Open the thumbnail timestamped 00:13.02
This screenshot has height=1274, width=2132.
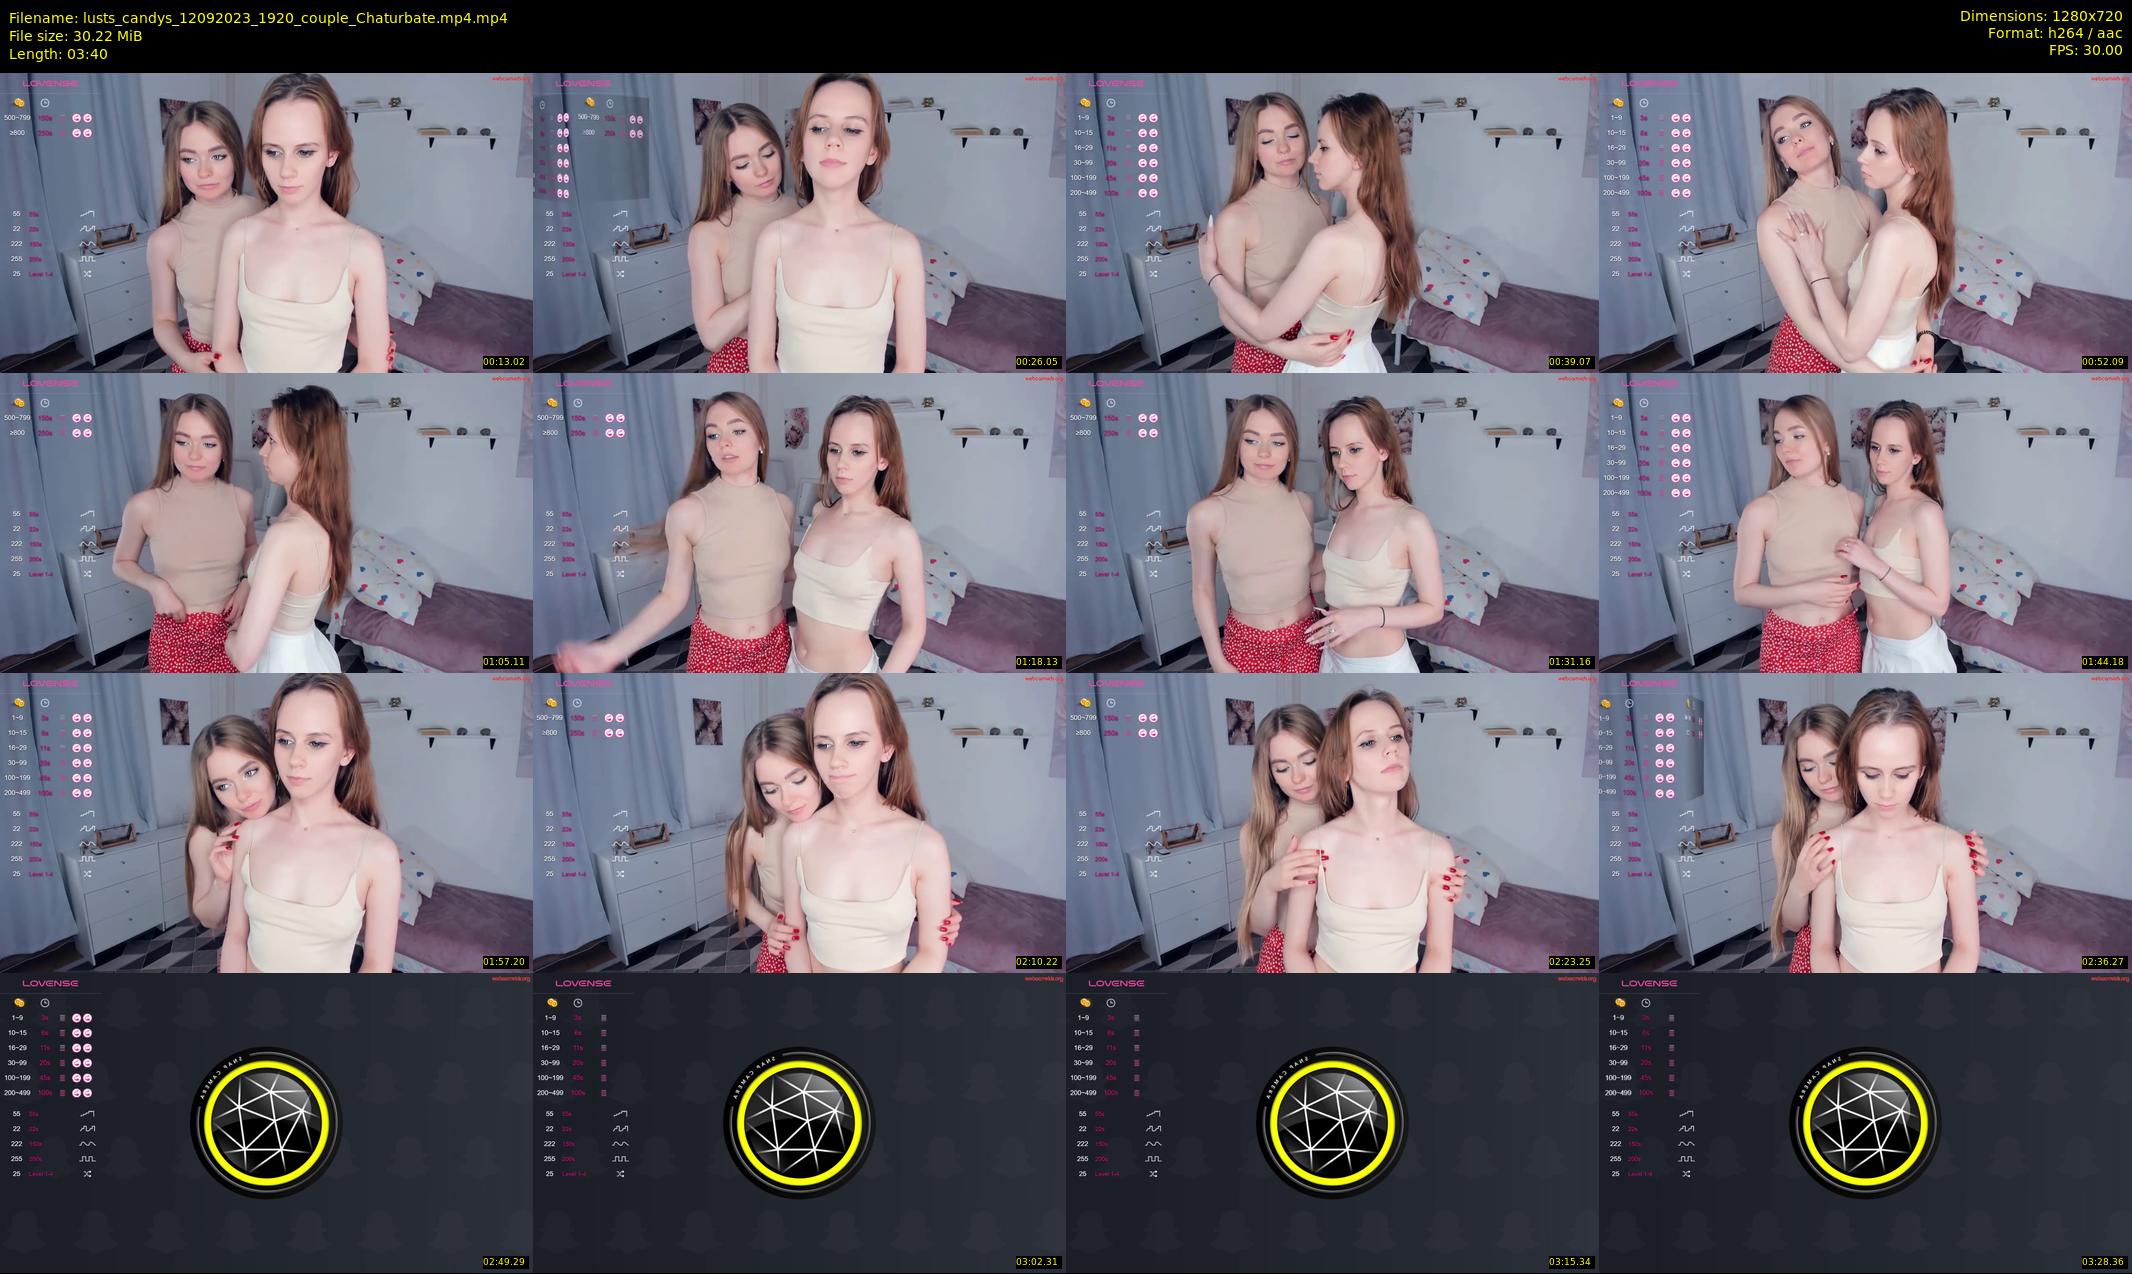[x=266, y=222]
